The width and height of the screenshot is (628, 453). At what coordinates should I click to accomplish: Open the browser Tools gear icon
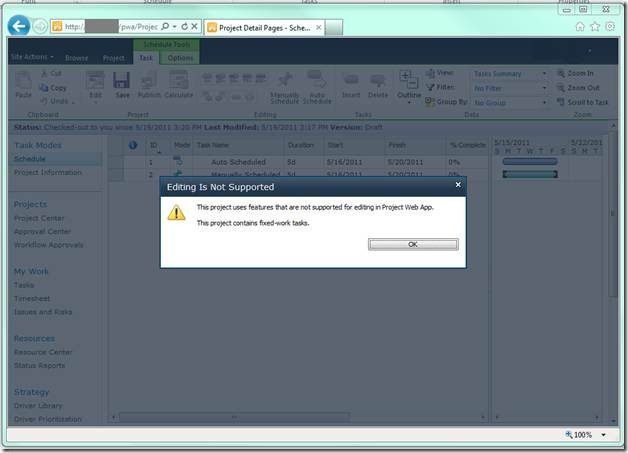(610, 27)
